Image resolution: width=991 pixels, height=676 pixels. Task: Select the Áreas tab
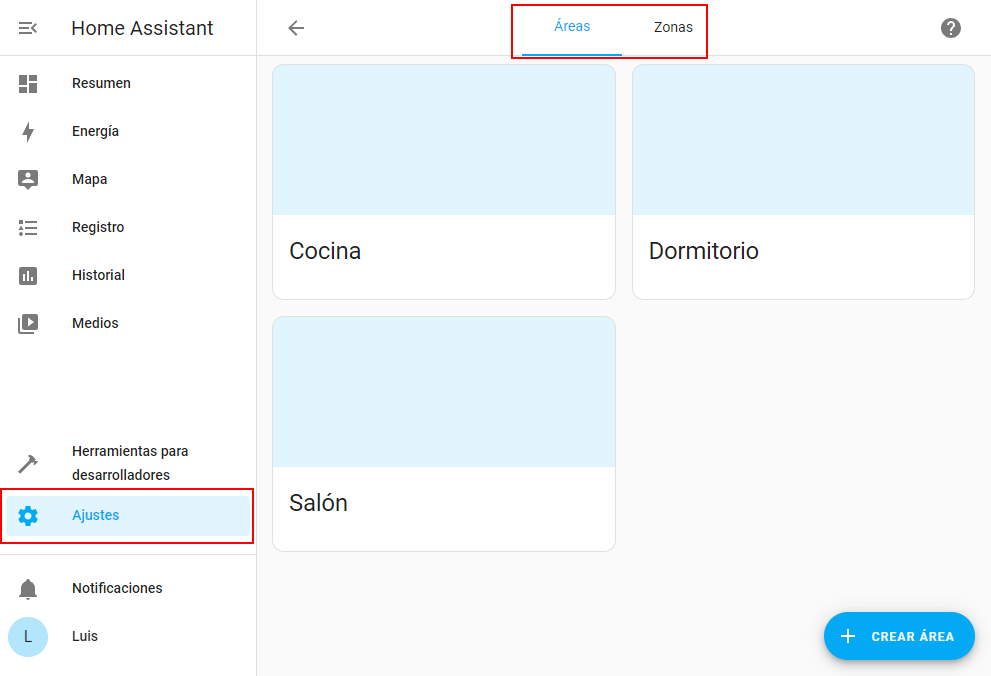[572, 27]
